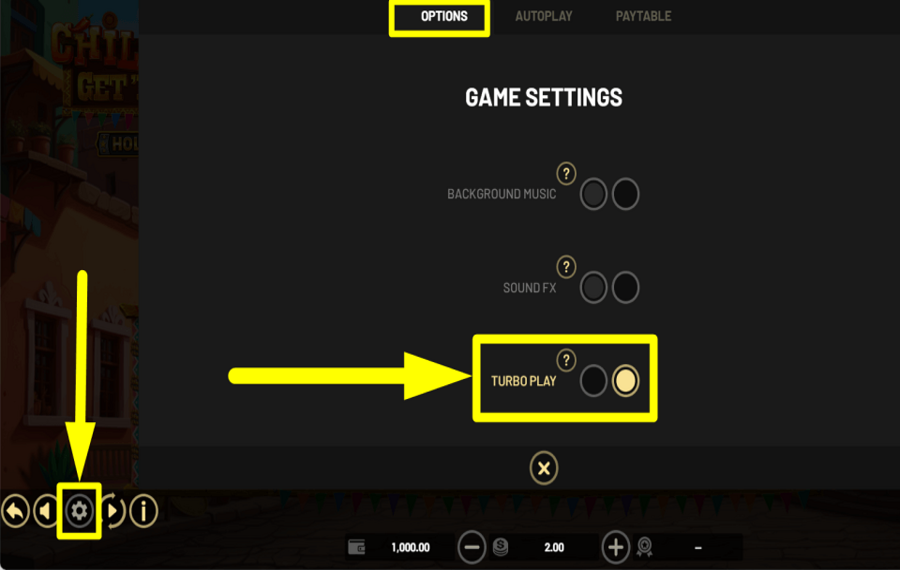Screen dimensions: 900x570
Task: Select the Options tab
Action: [x=444, y=16]
